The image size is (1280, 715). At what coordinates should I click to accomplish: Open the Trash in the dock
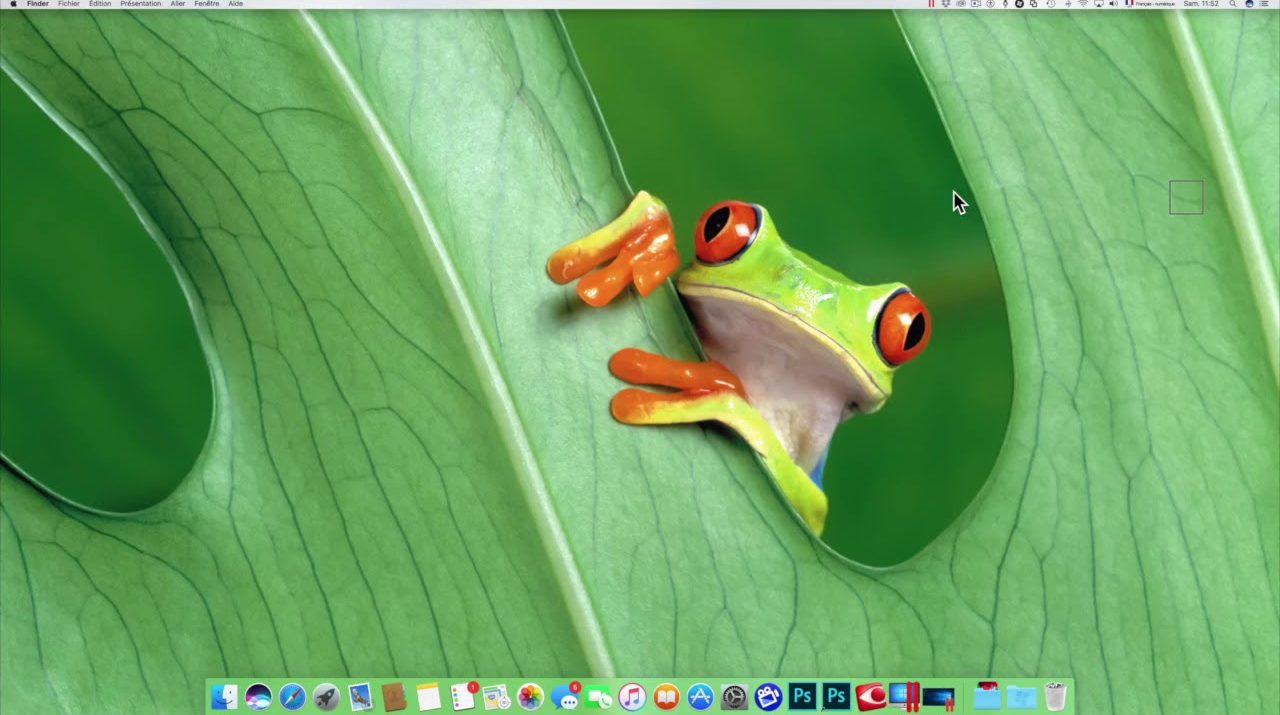click(x=1055, y=697)
